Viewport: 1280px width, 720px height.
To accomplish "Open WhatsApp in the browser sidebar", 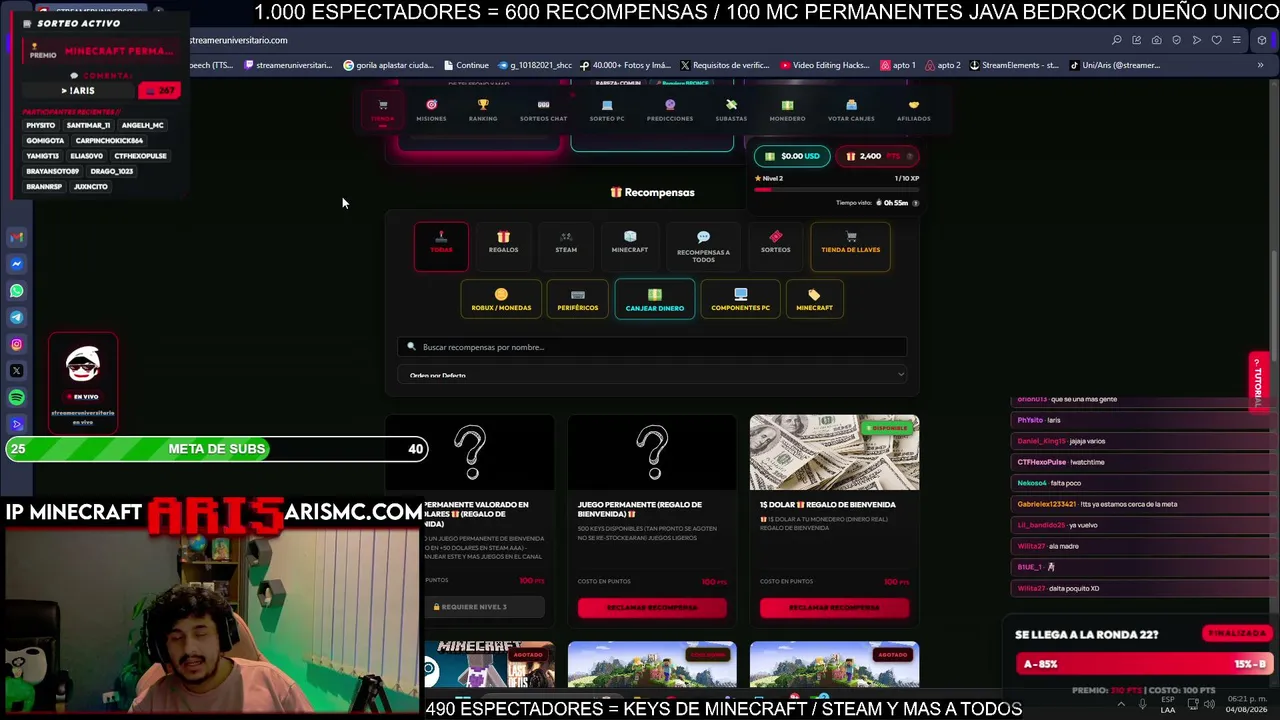I will coord(16,291).
